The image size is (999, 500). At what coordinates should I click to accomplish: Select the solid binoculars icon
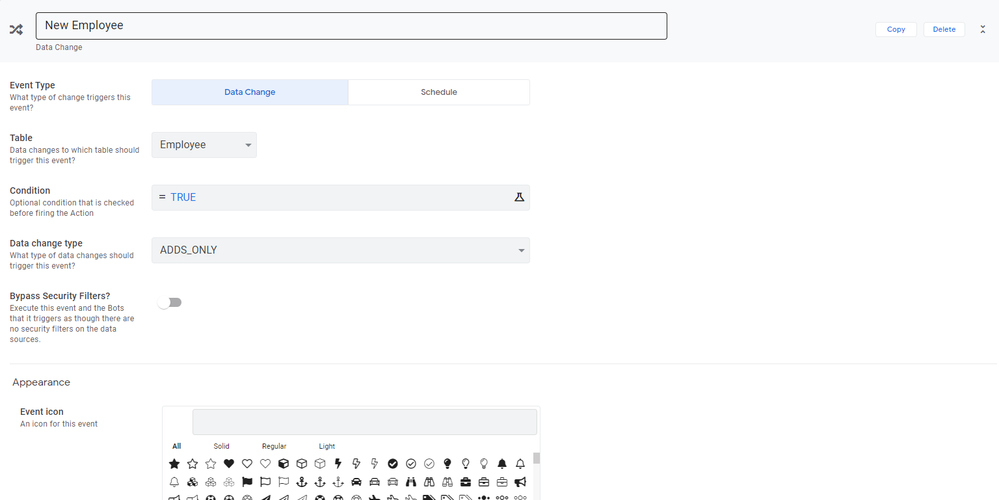[411, 482]
